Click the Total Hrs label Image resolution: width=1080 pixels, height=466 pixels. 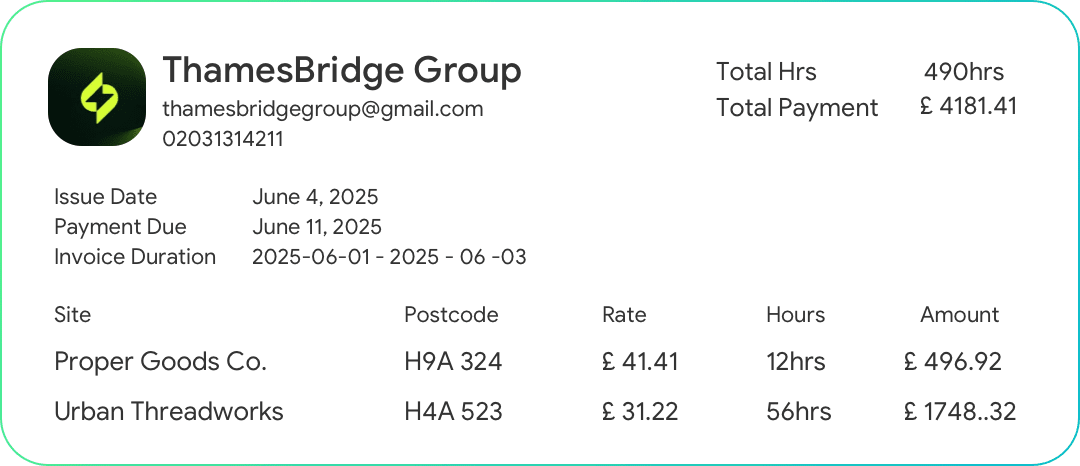click(x=766, y=72)
